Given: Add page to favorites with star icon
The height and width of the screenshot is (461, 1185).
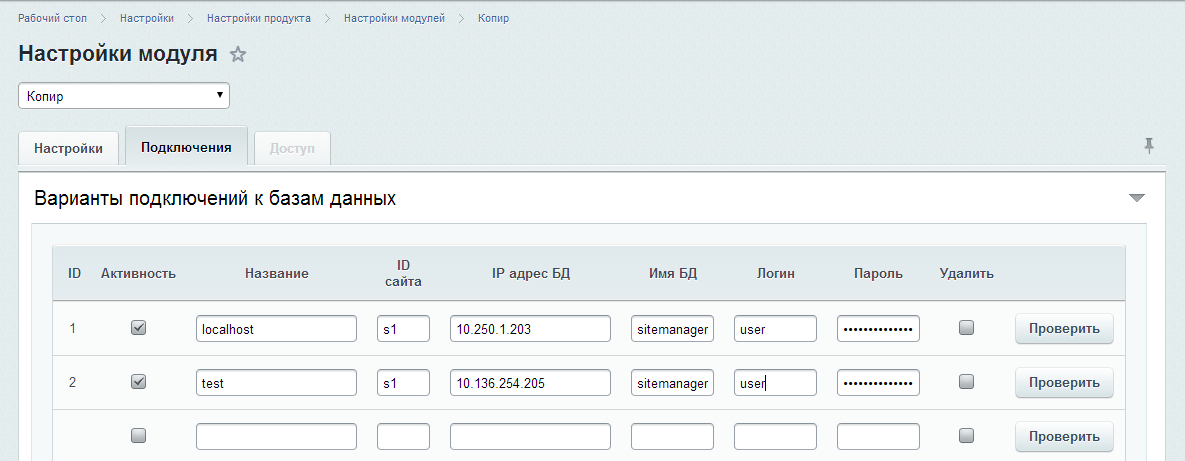Looking at the screenshot, I should point(238,55).
